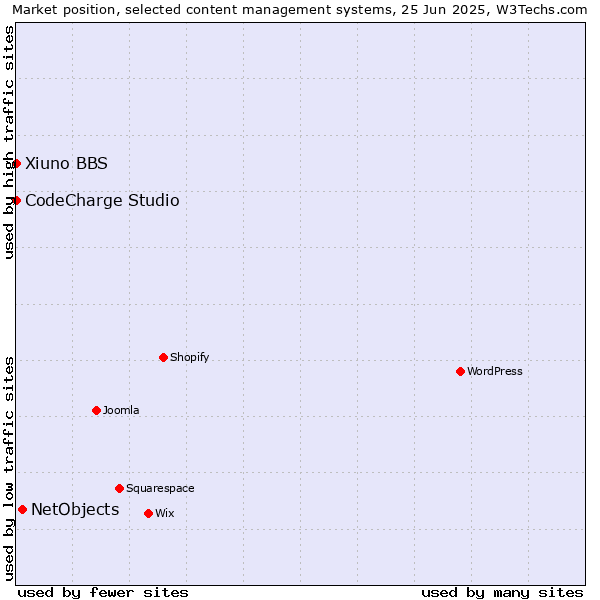The image size is (600, 600).
Task: Click the 'used by high traffic sites' axis label
Action: 8,142
